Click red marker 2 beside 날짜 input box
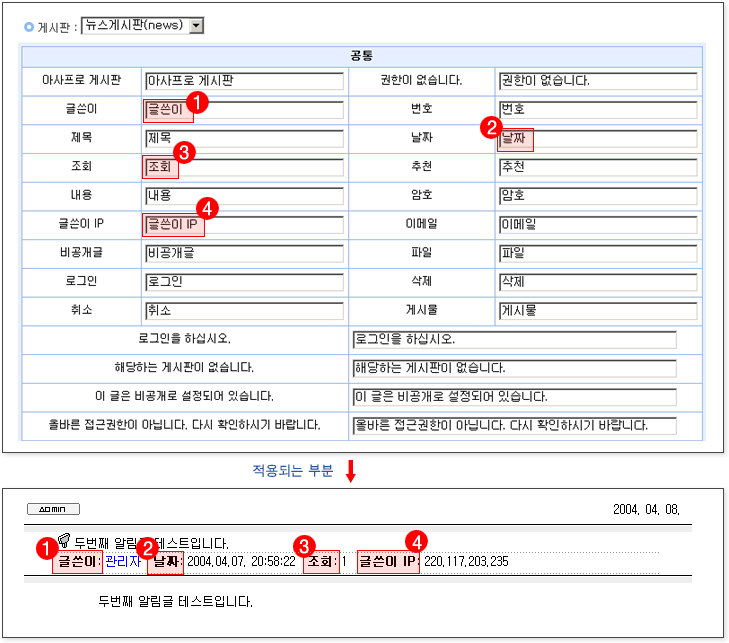 (x=490, y=127)
